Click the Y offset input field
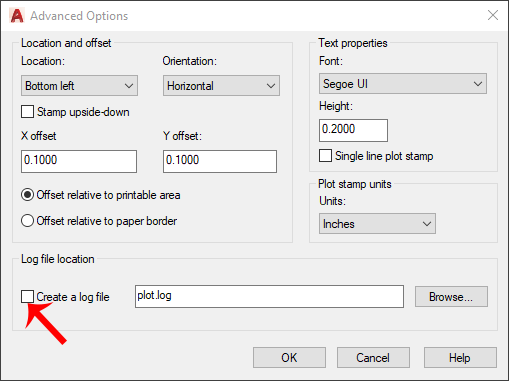The image size is (509, 381). [x=220, y=161]
